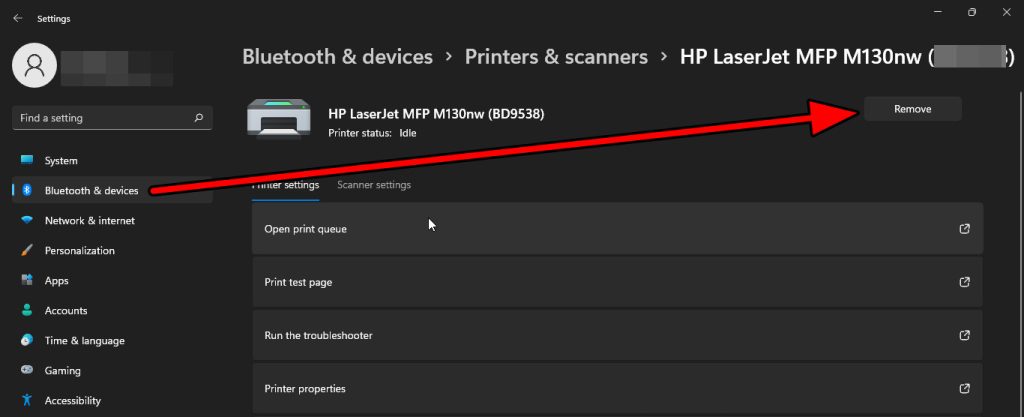Minimize the Settings window
This screenshot has width=1024, height=417.
coord(938,12)
